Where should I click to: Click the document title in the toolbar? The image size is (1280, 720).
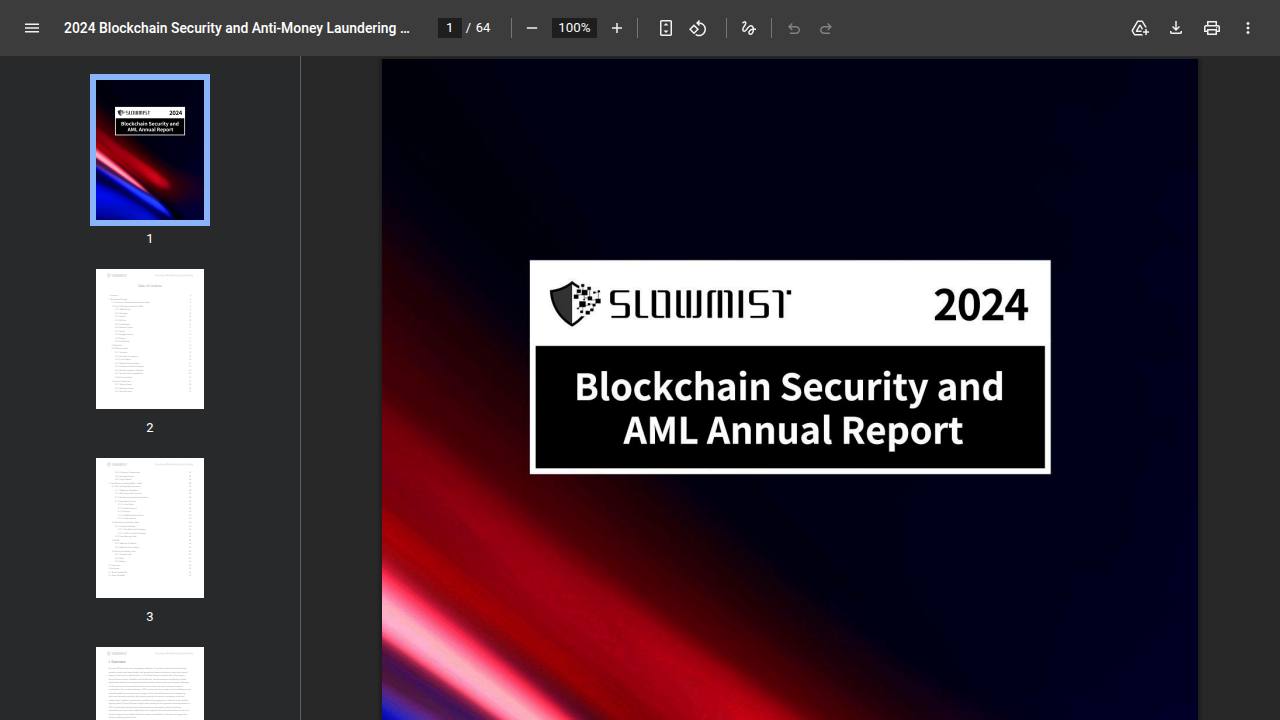[x=237, y=28]
